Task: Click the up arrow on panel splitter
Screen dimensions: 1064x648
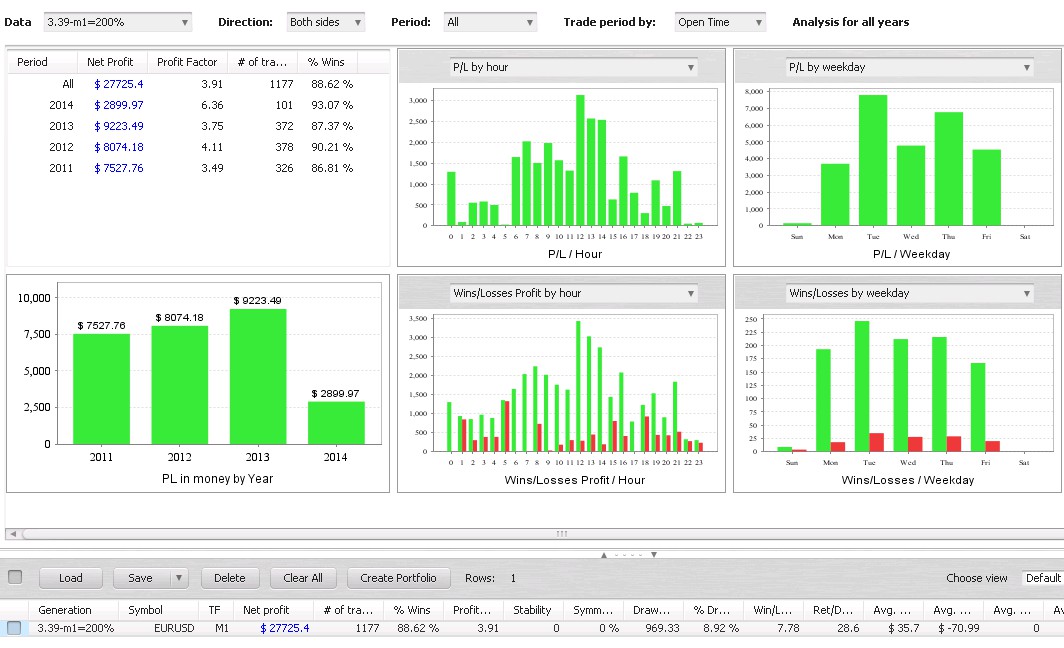Action: (x=604, y=555)
